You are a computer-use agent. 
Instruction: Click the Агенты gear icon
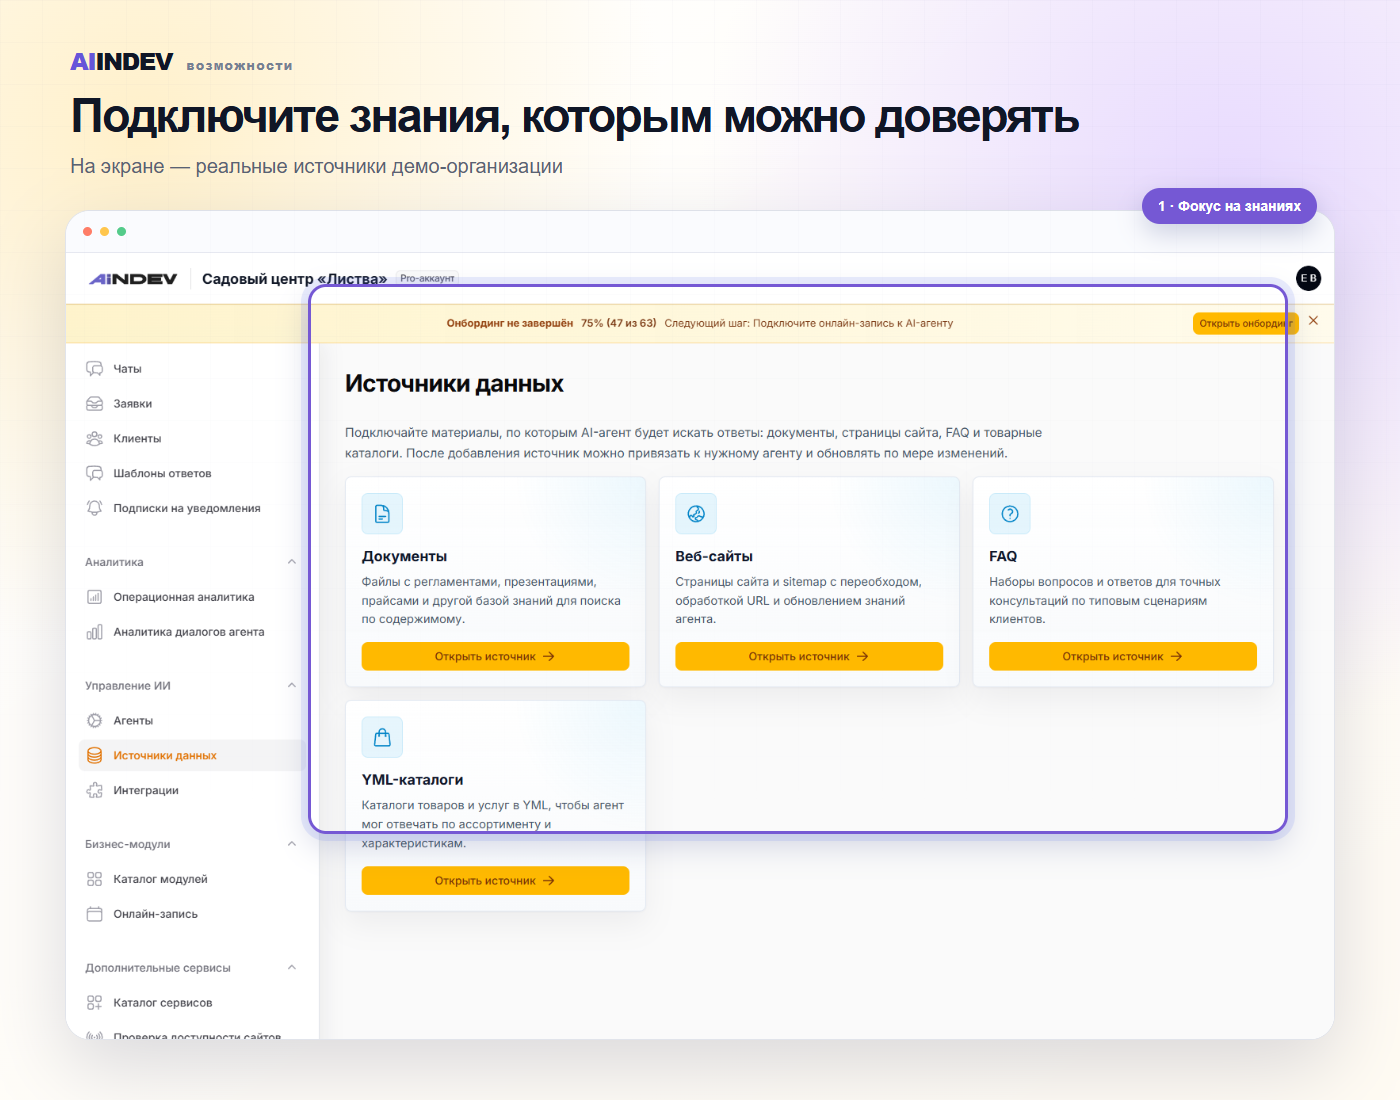(94, 721)
